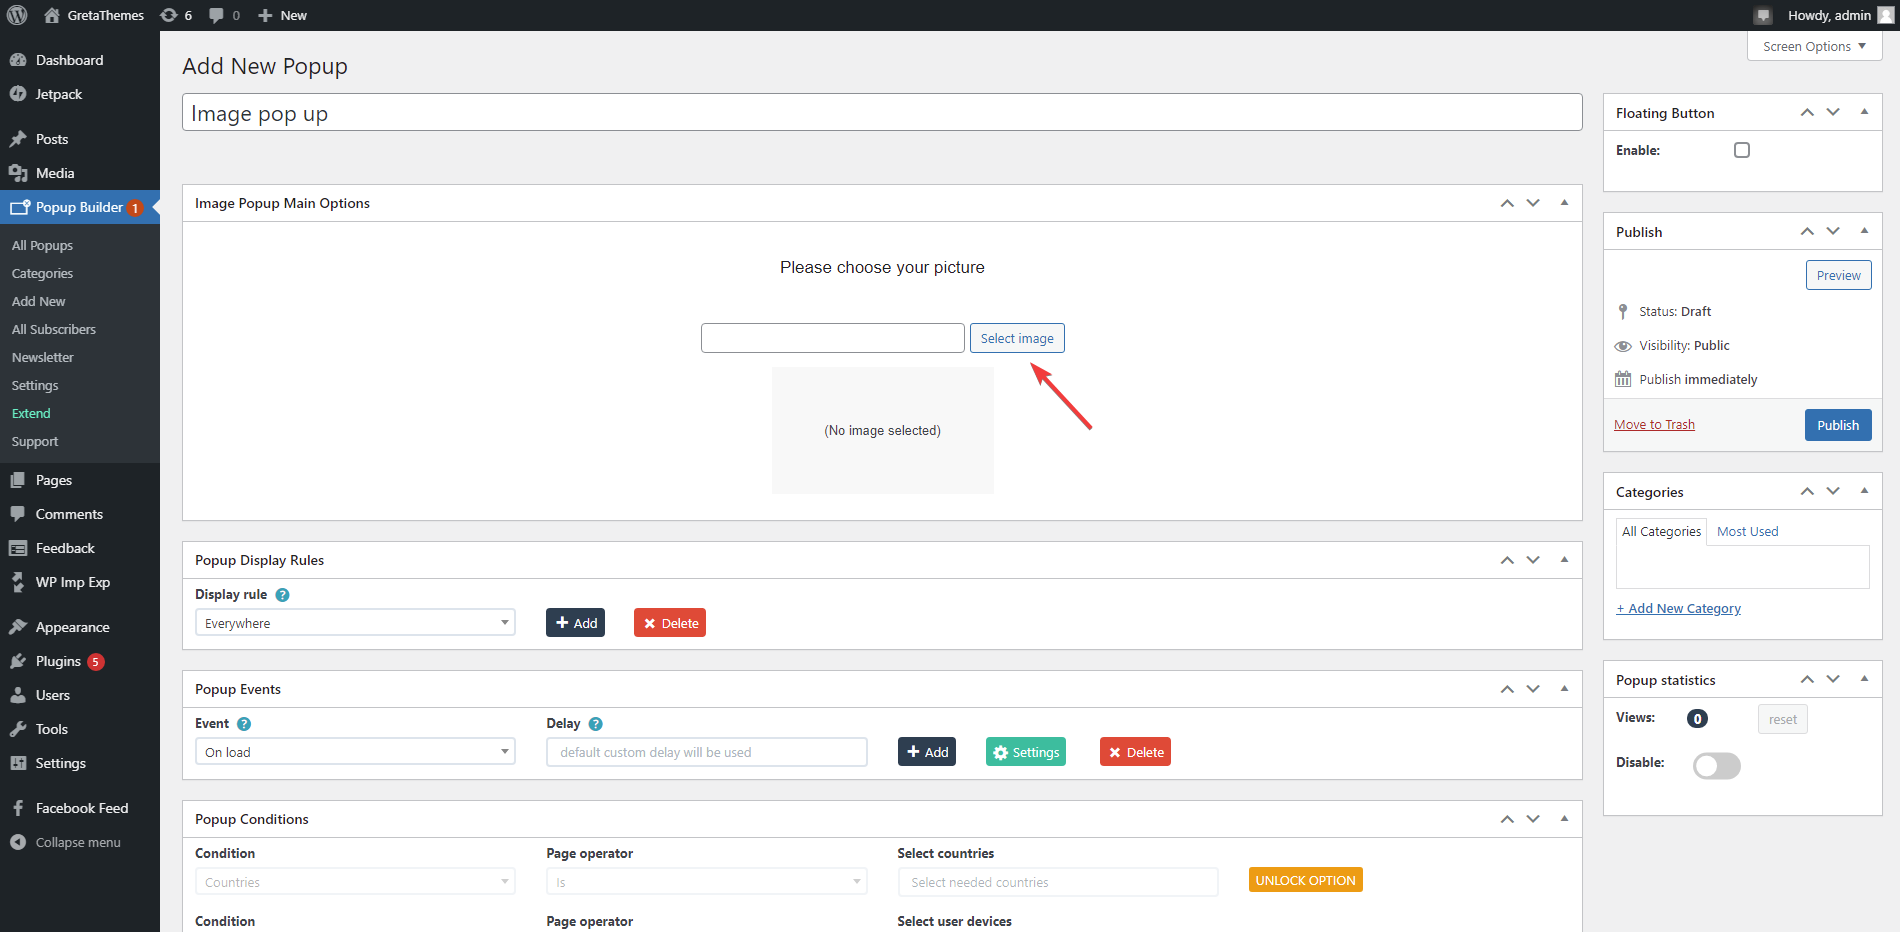The image size is (1900, 932).
Task: Click the Select needed countries field
Action: (x=1058, y=882)
